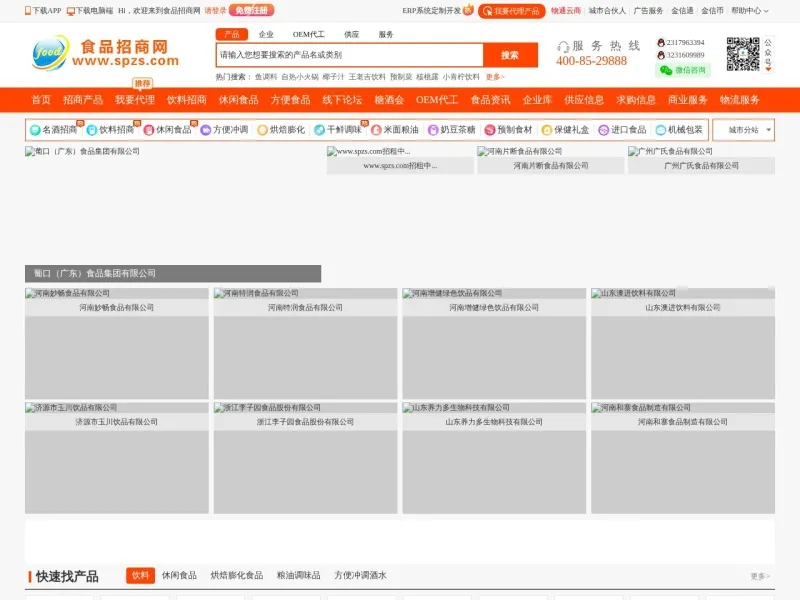This screenshot has width=800, height=600.
Task: Select the 产品 search tab
Action: [232, 34]
